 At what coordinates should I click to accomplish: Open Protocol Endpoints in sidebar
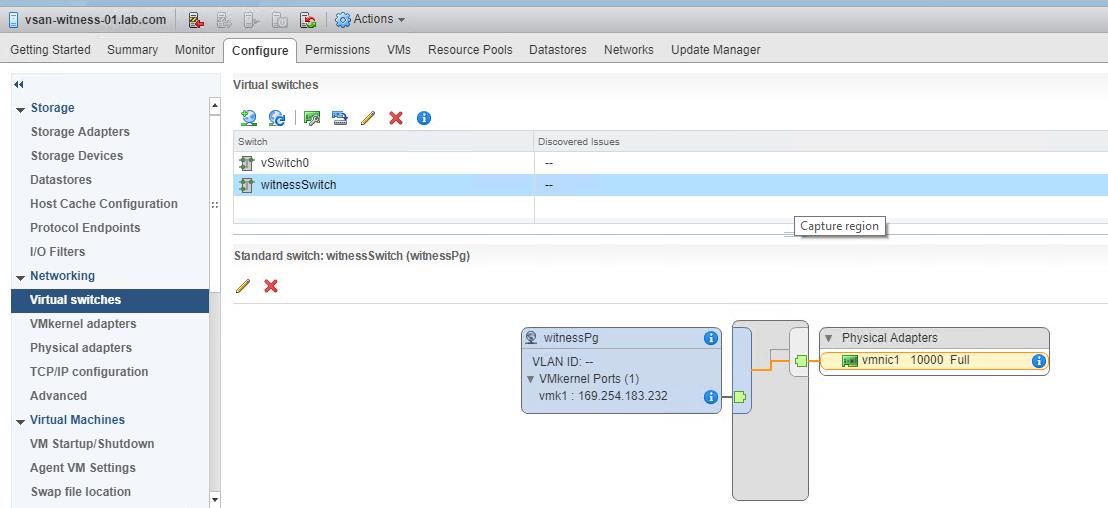85,228
